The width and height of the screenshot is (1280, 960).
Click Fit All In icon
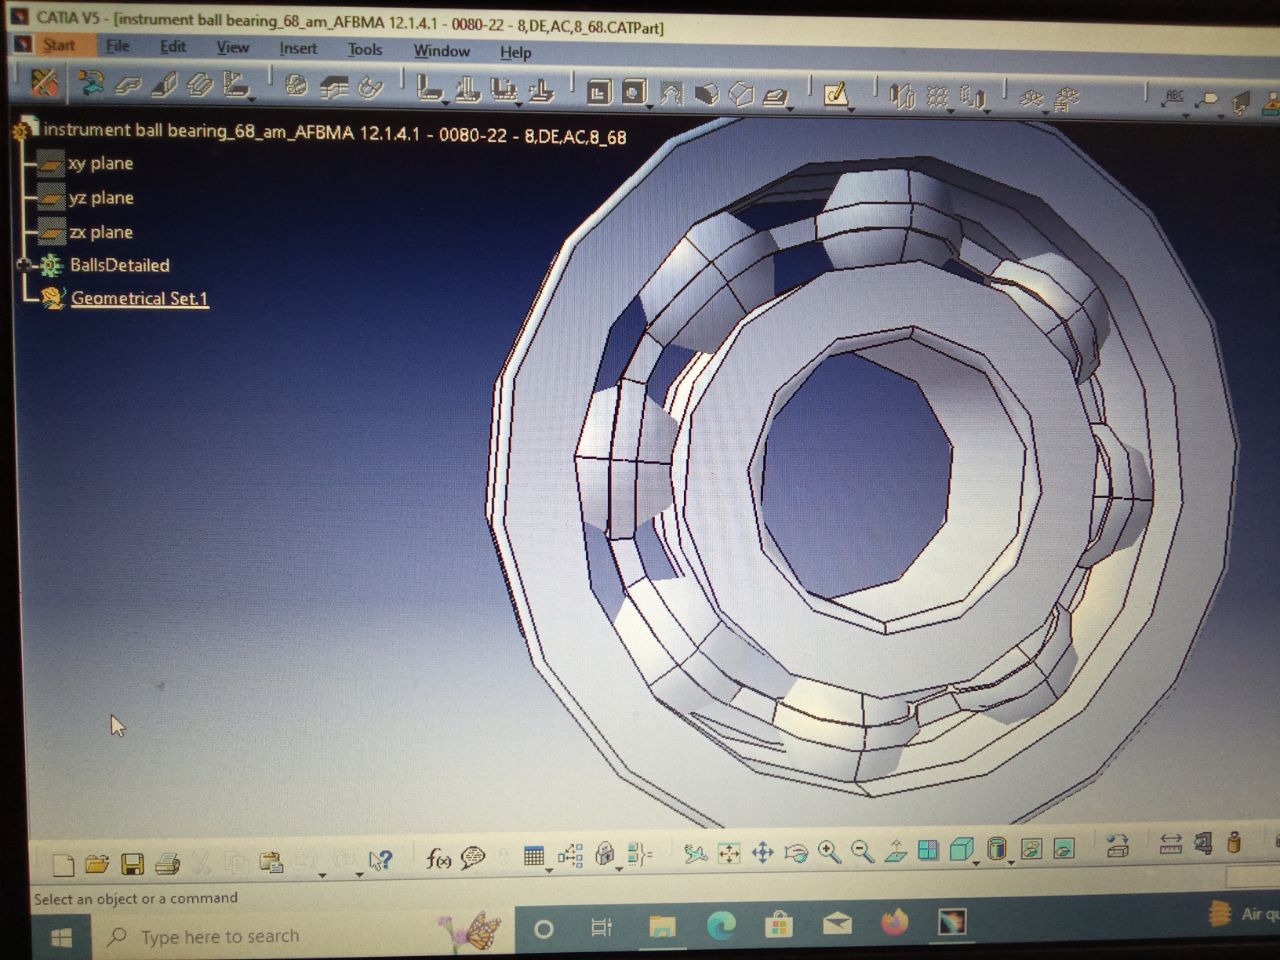(x=729, y=853)
